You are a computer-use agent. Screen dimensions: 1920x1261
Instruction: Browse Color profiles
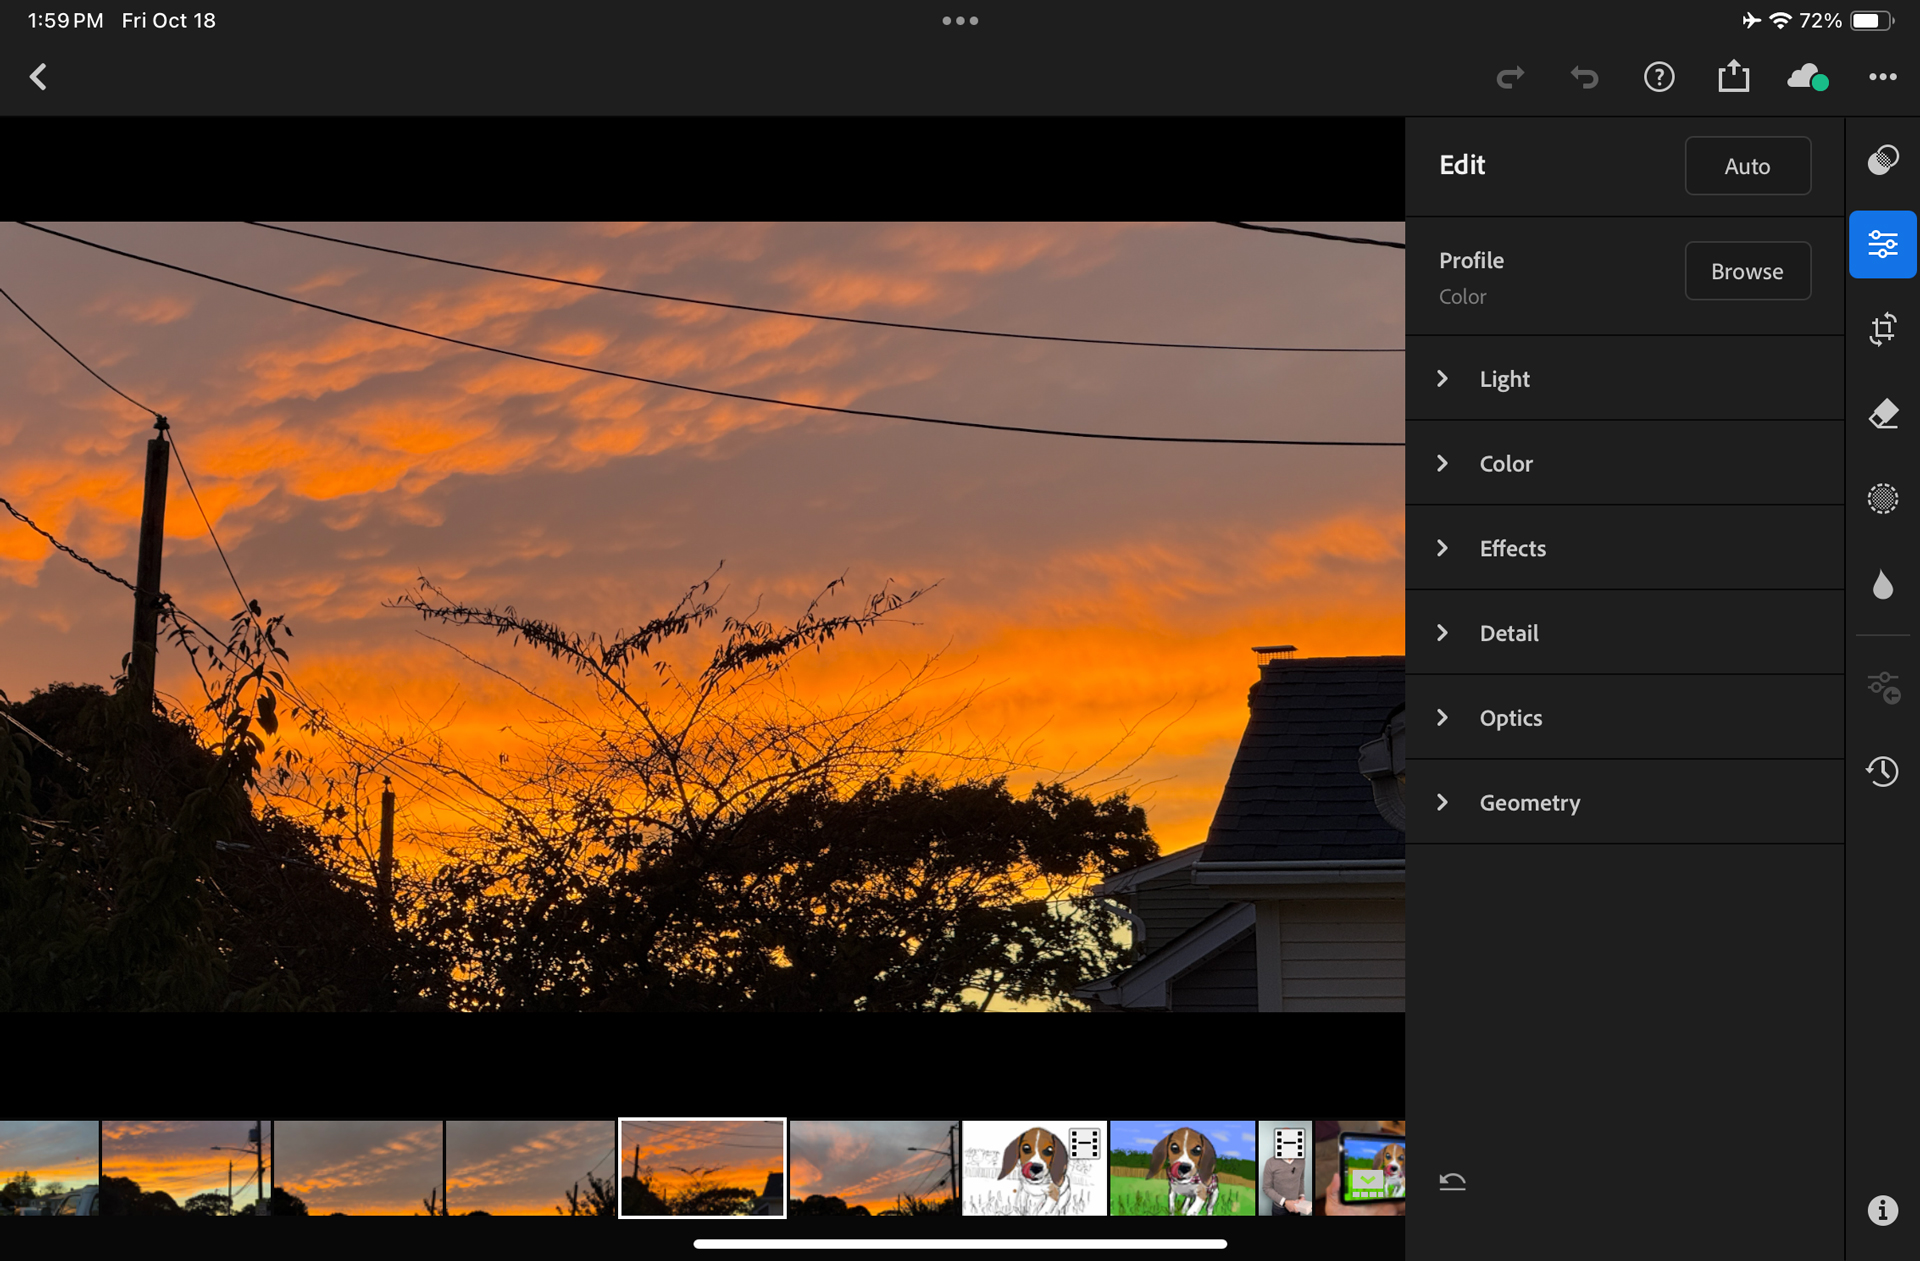pos(1748,269)
